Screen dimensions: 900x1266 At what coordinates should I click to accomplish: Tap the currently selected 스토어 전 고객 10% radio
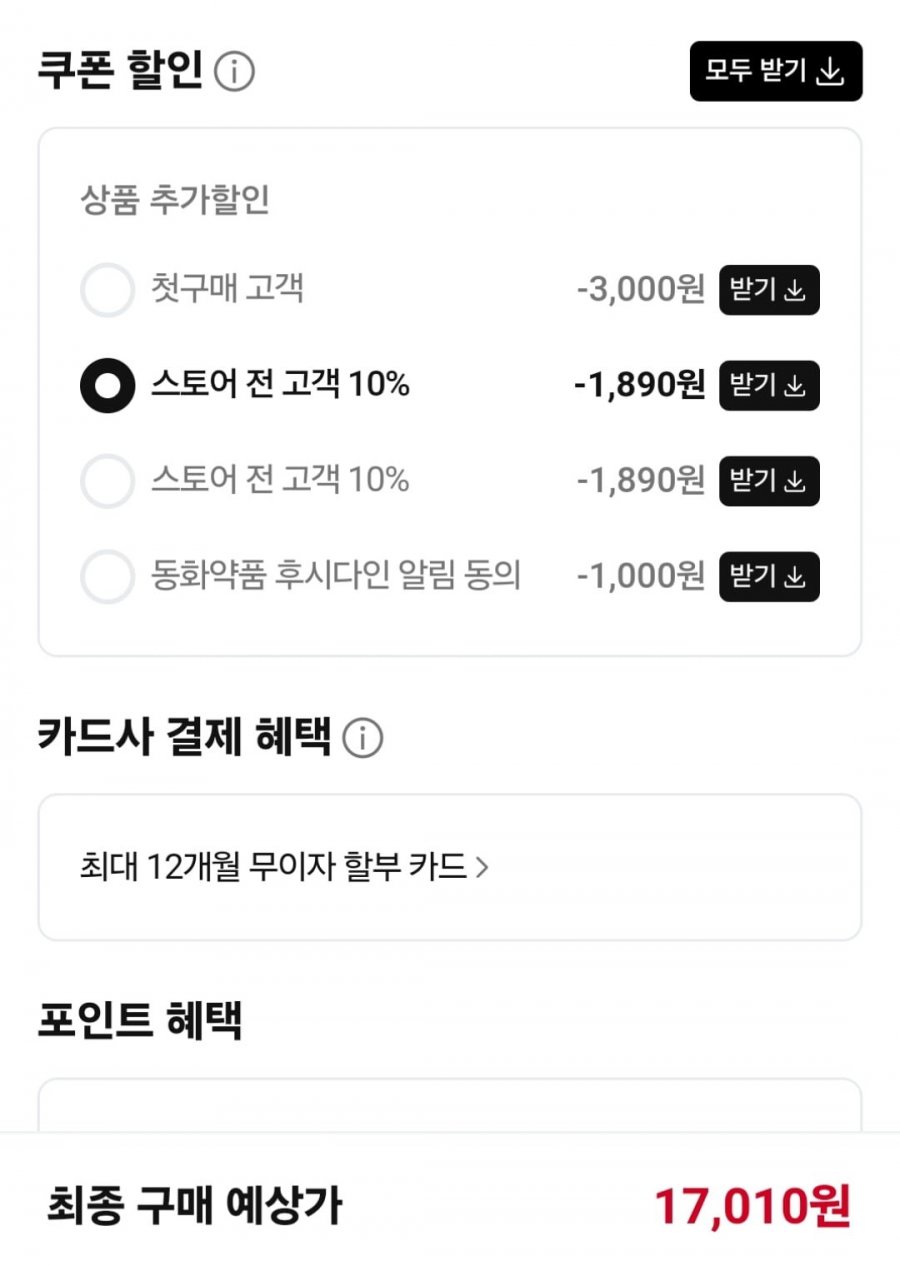107,385
